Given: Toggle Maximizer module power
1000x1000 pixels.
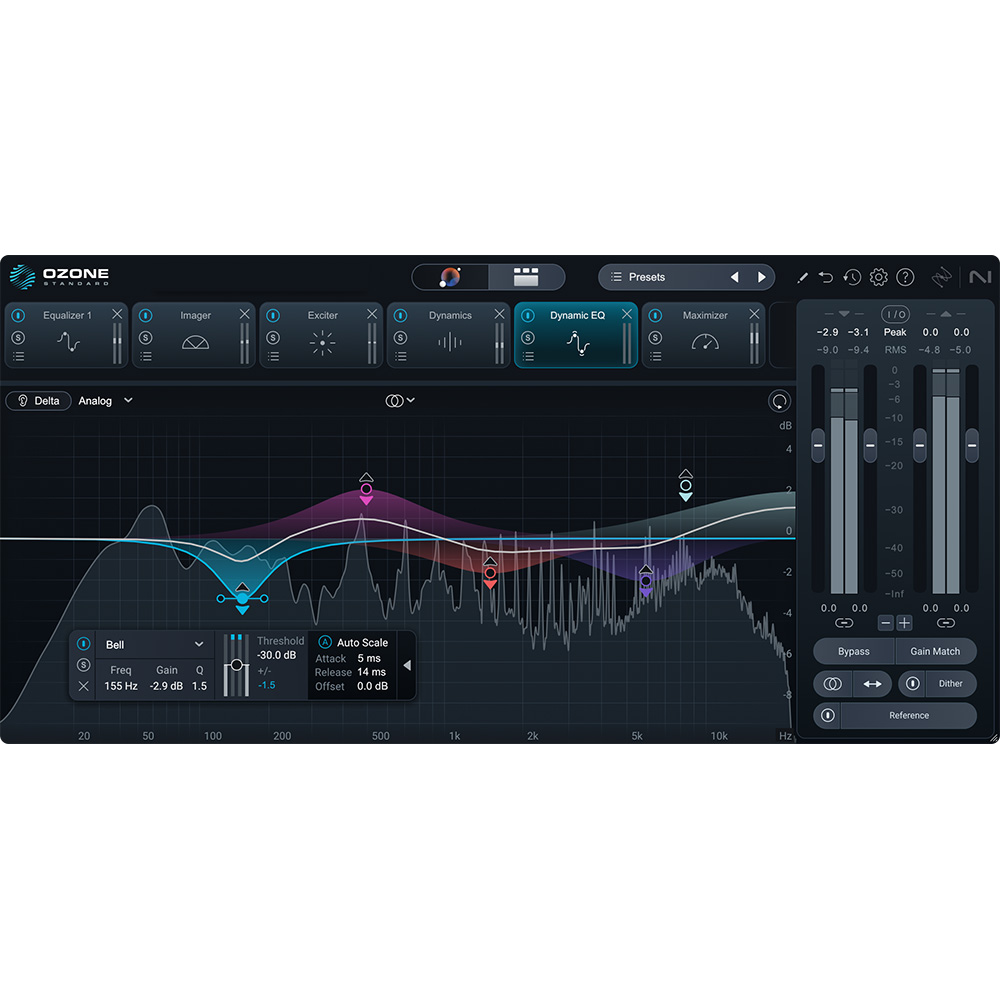Looking at the screenshot, I should coord(656,315).
